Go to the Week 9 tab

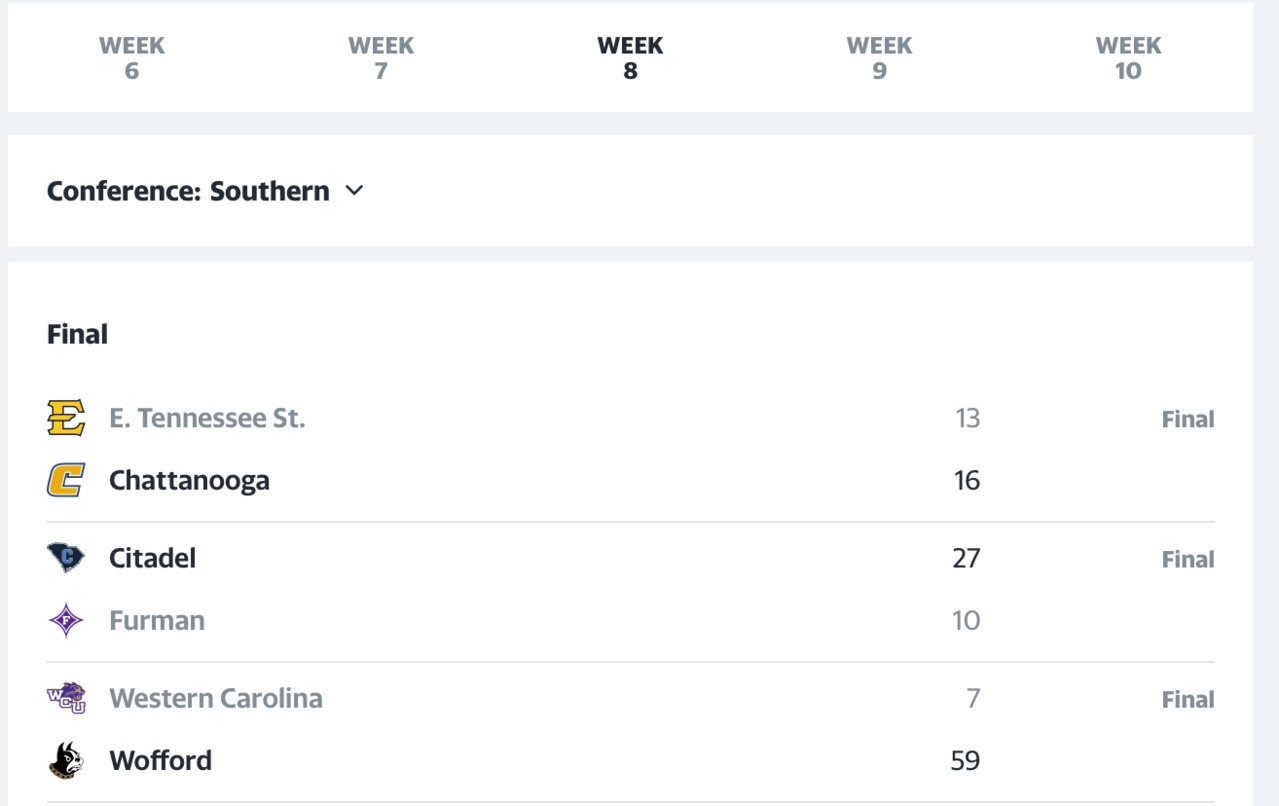tap(879, 58)
